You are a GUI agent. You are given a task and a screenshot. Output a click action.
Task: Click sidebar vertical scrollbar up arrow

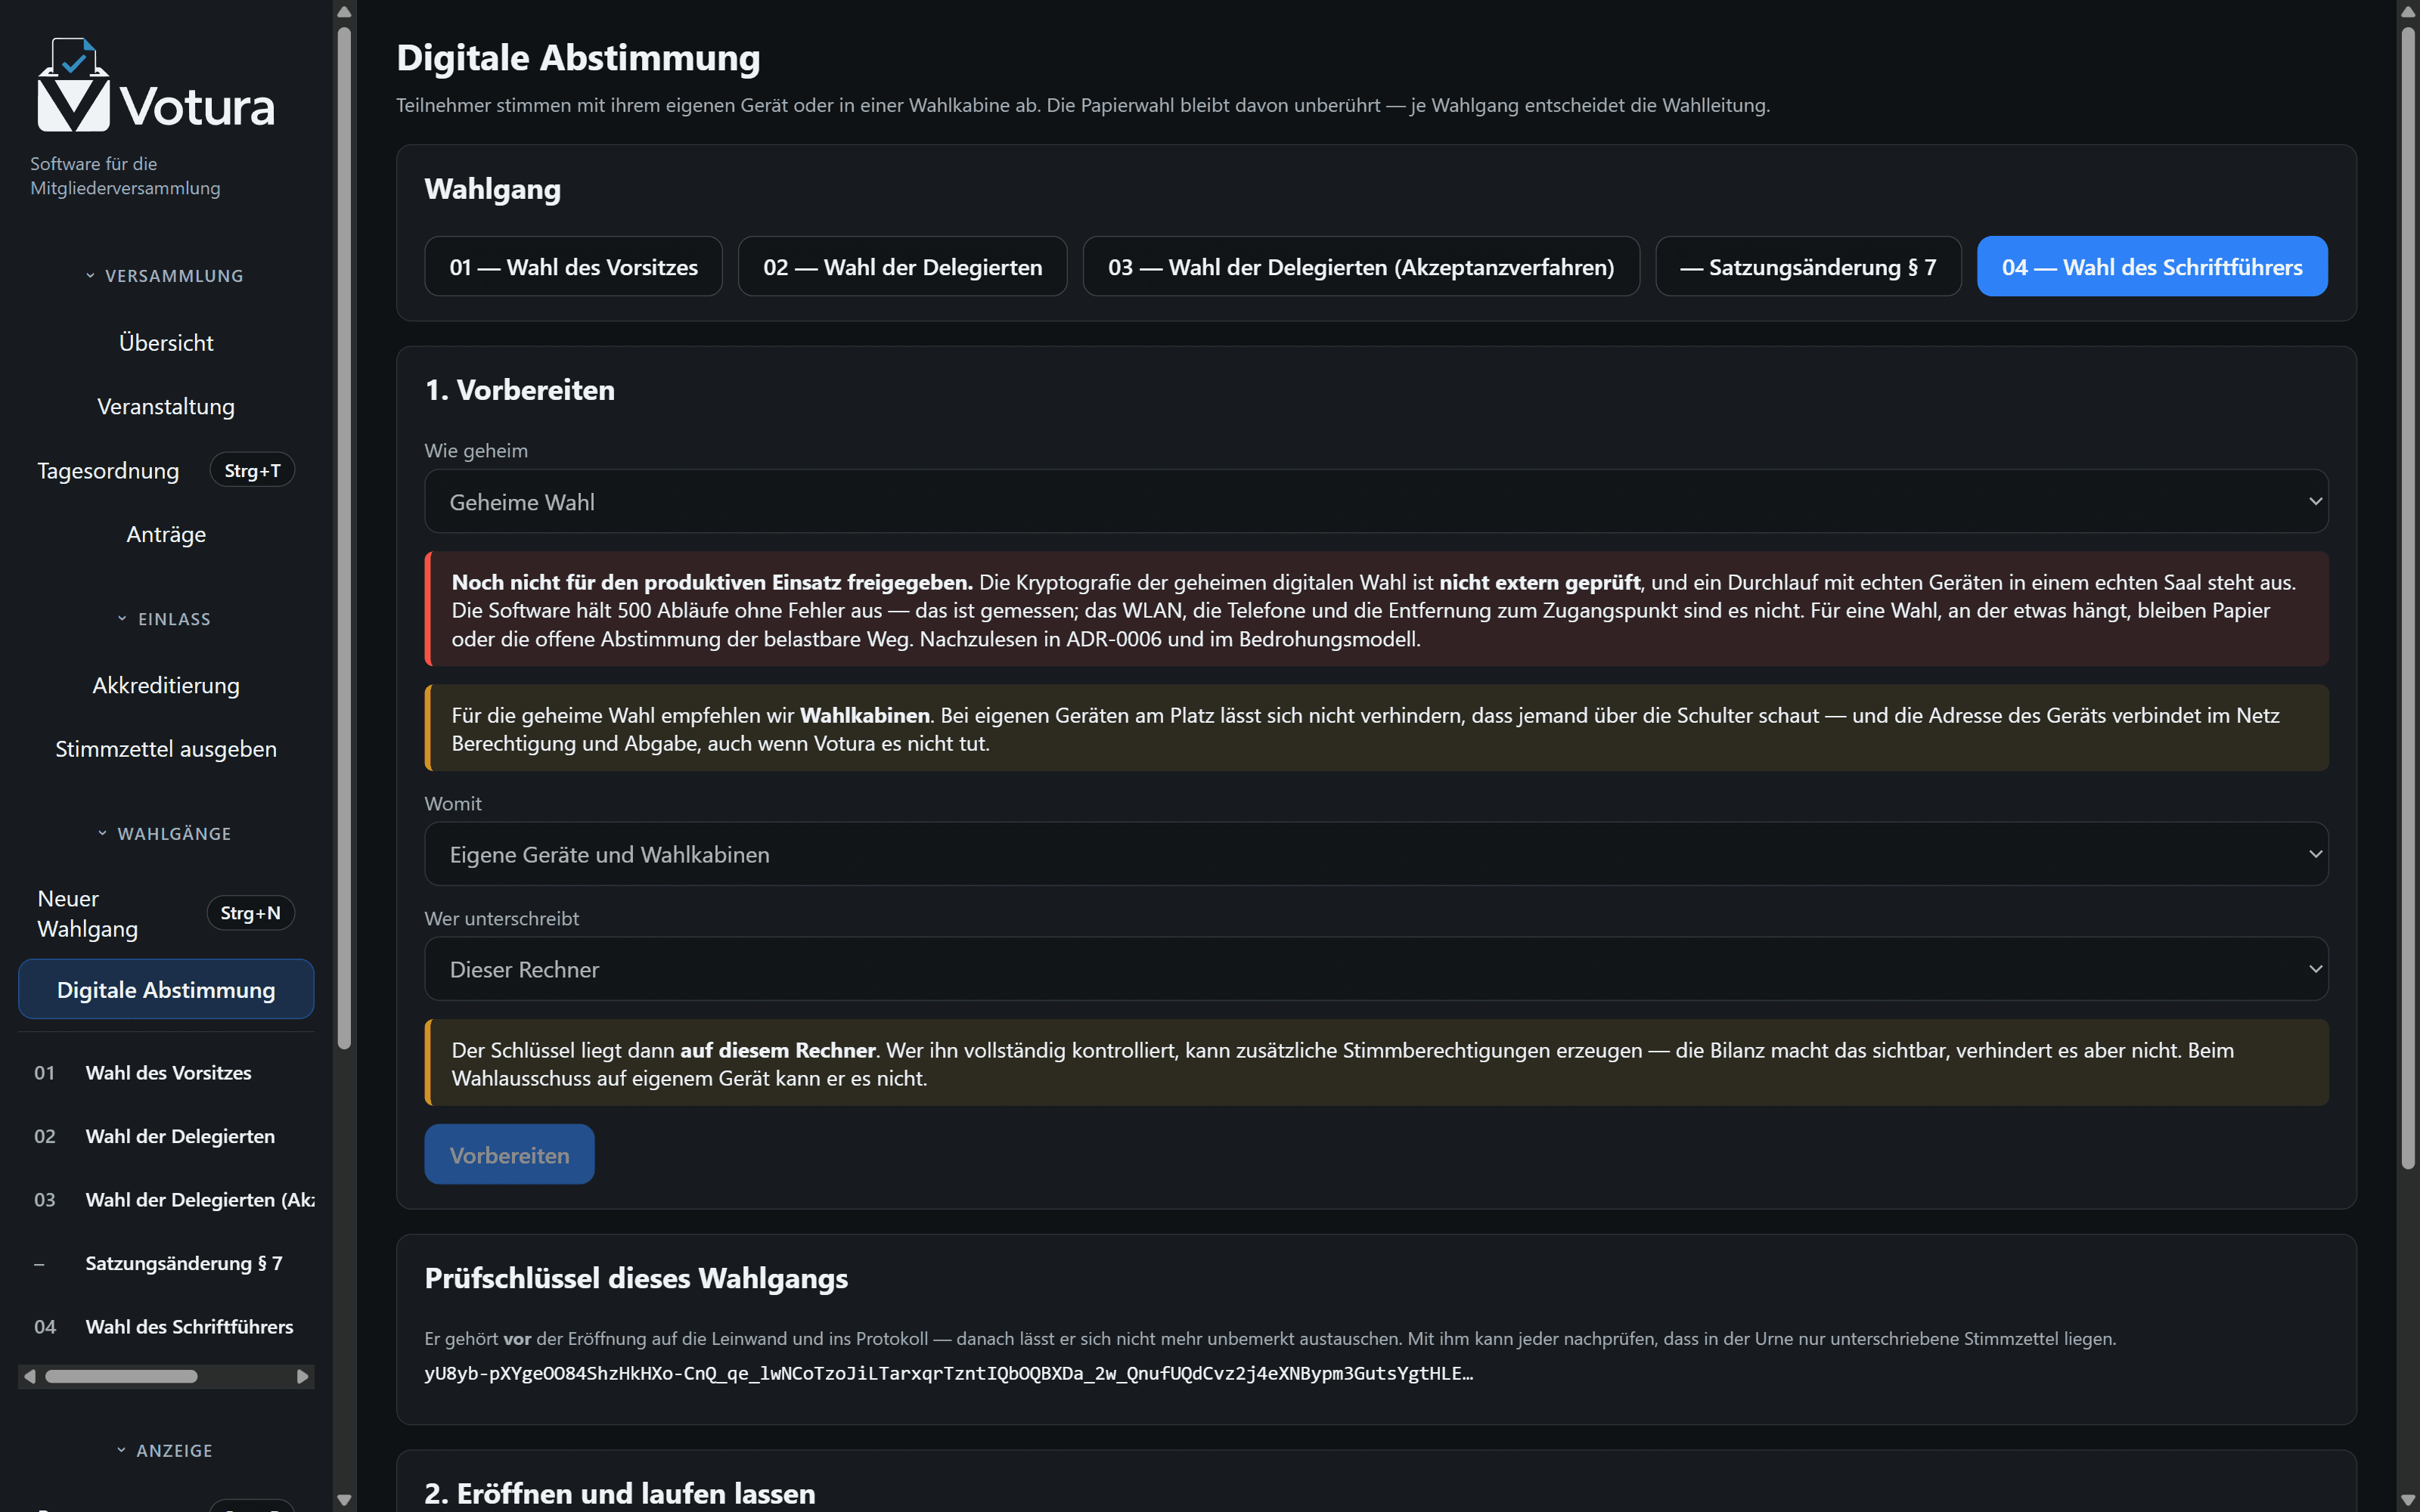pos(344,12)
